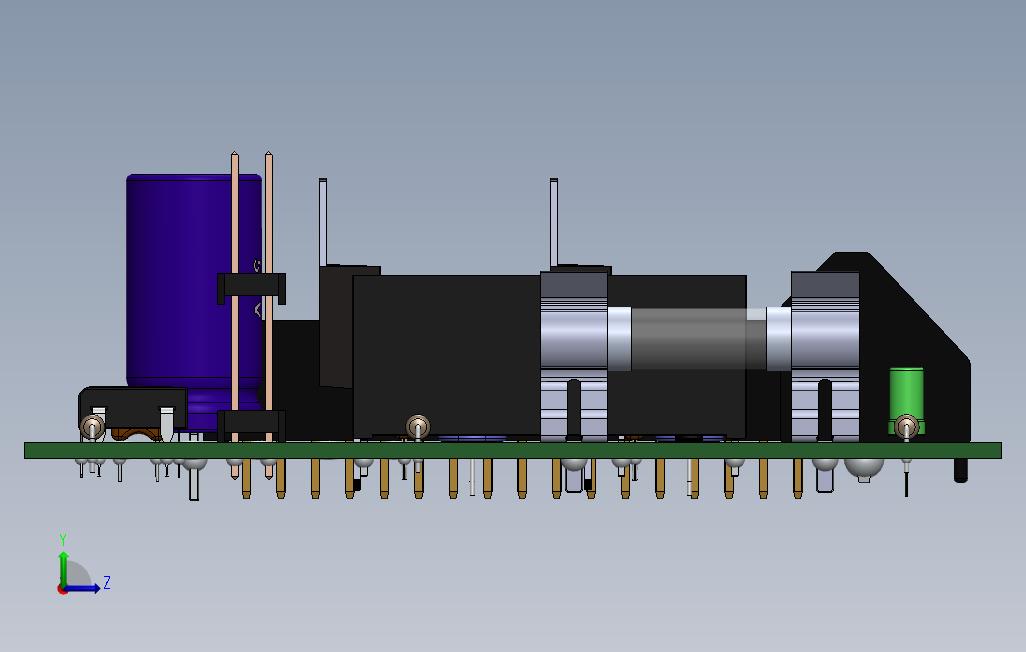
Task: Click the upper black spacer on copper pins
Action: pos(251,288)
